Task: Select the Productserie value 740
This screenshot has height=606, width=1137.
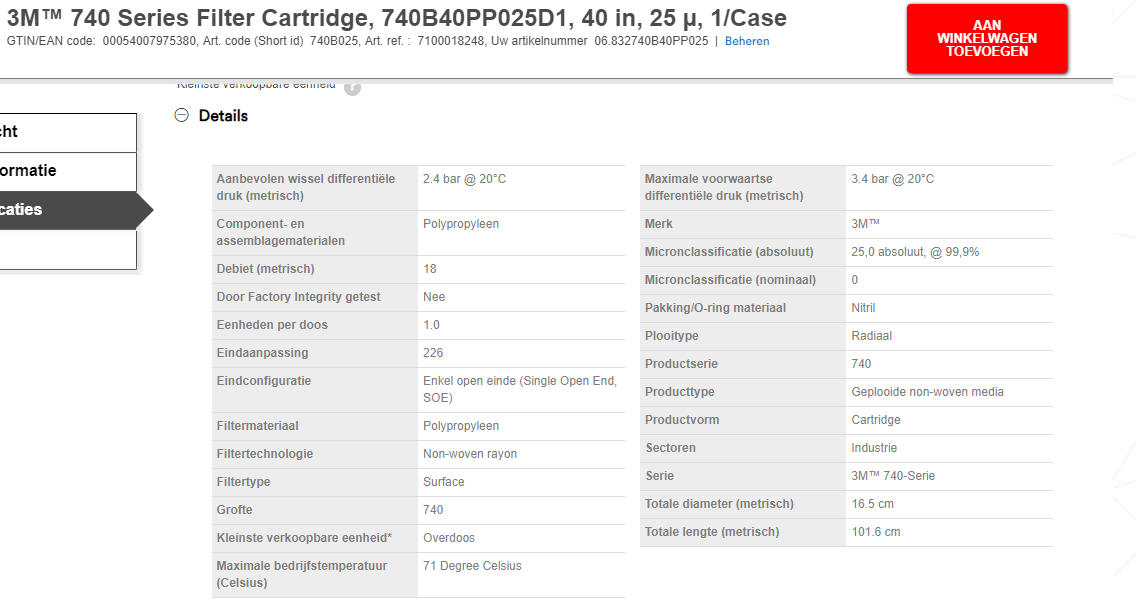Action: coord(861,364)
